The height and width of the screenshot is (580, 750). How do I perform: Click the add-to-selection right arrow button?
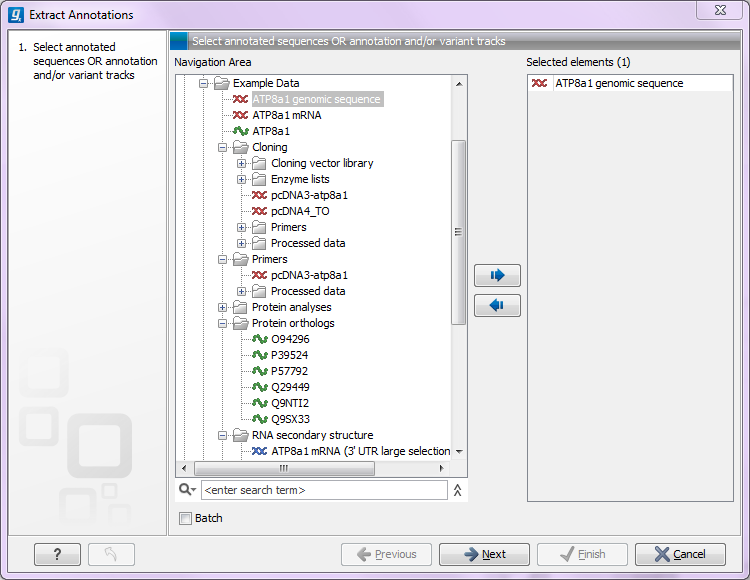pos(497,275)
